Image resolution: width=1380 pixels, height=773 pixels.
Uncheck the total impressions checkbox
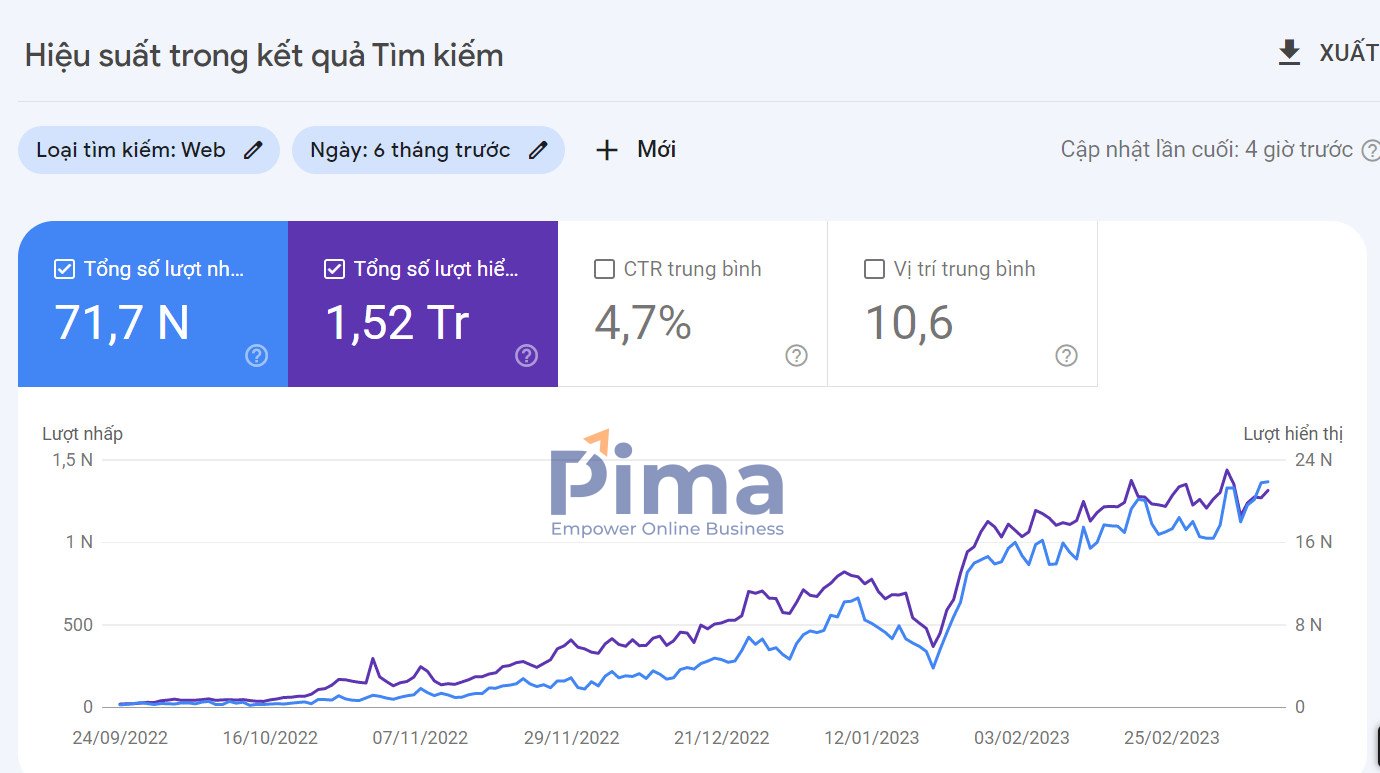[334, 269]
